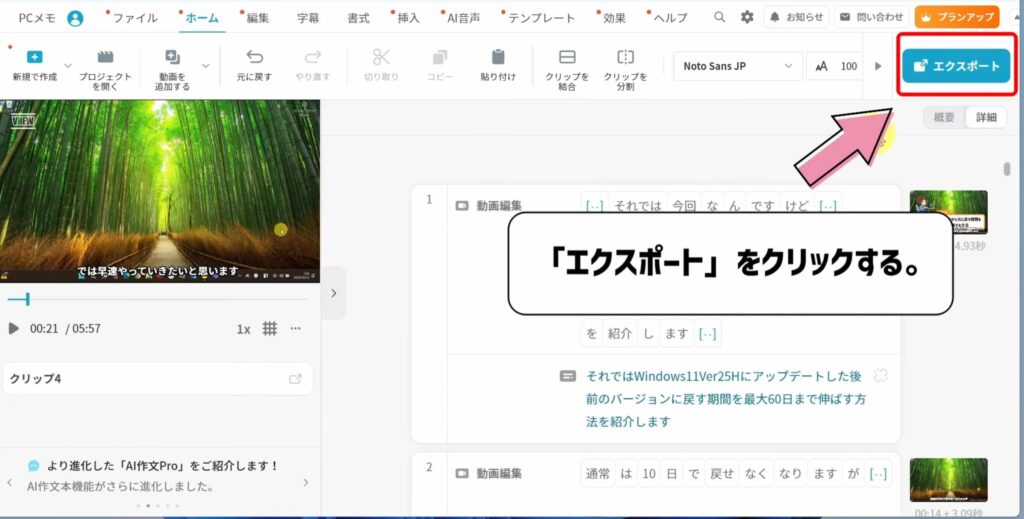This screenshot has width=1024, height=519.
Task: Open the AI Voice (AI音声) tab
Action: coord(465,18)
